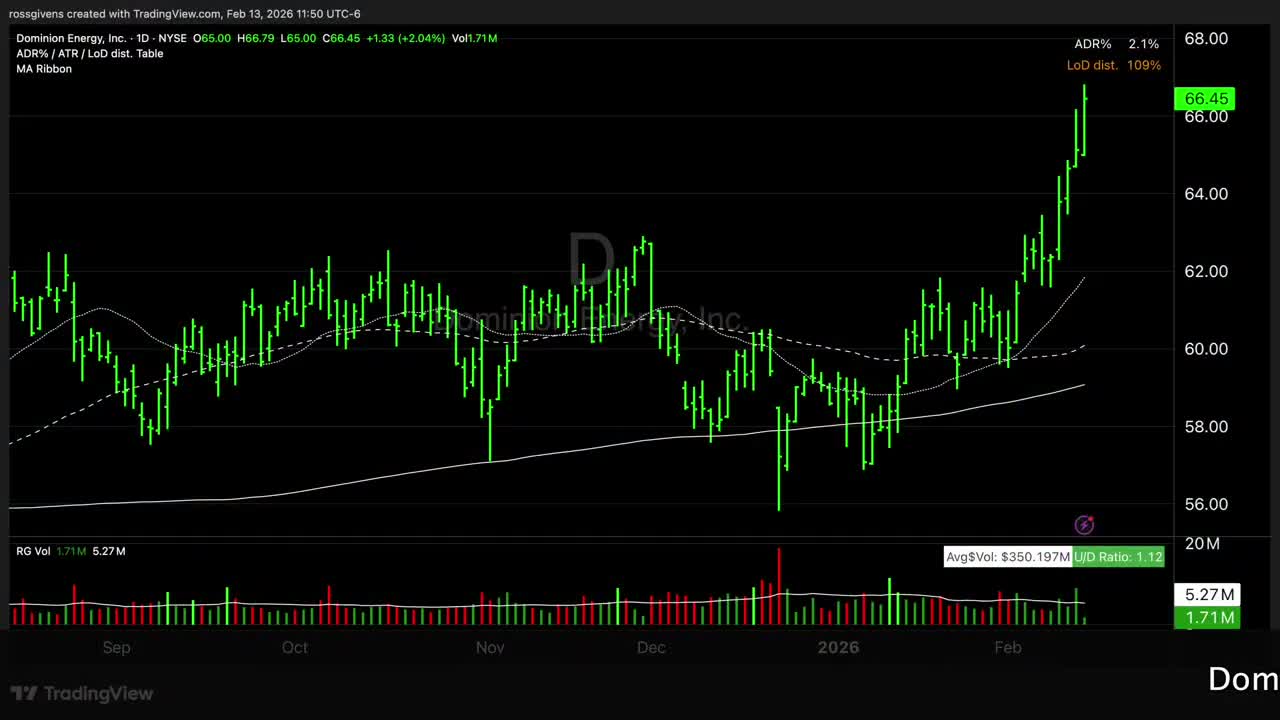Click the Avg$Vol $350.197M label
1280x720 pixels.
tap(1007, 557)
